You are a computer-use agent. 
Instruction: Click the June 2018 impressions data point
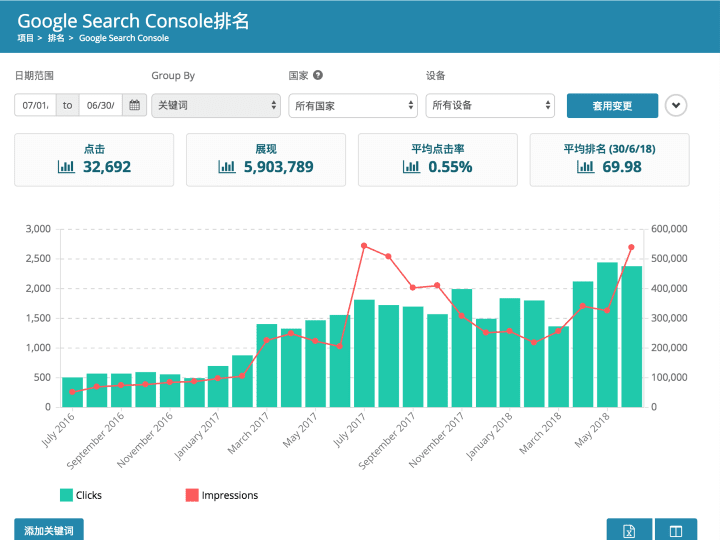(x=631, y=247)
